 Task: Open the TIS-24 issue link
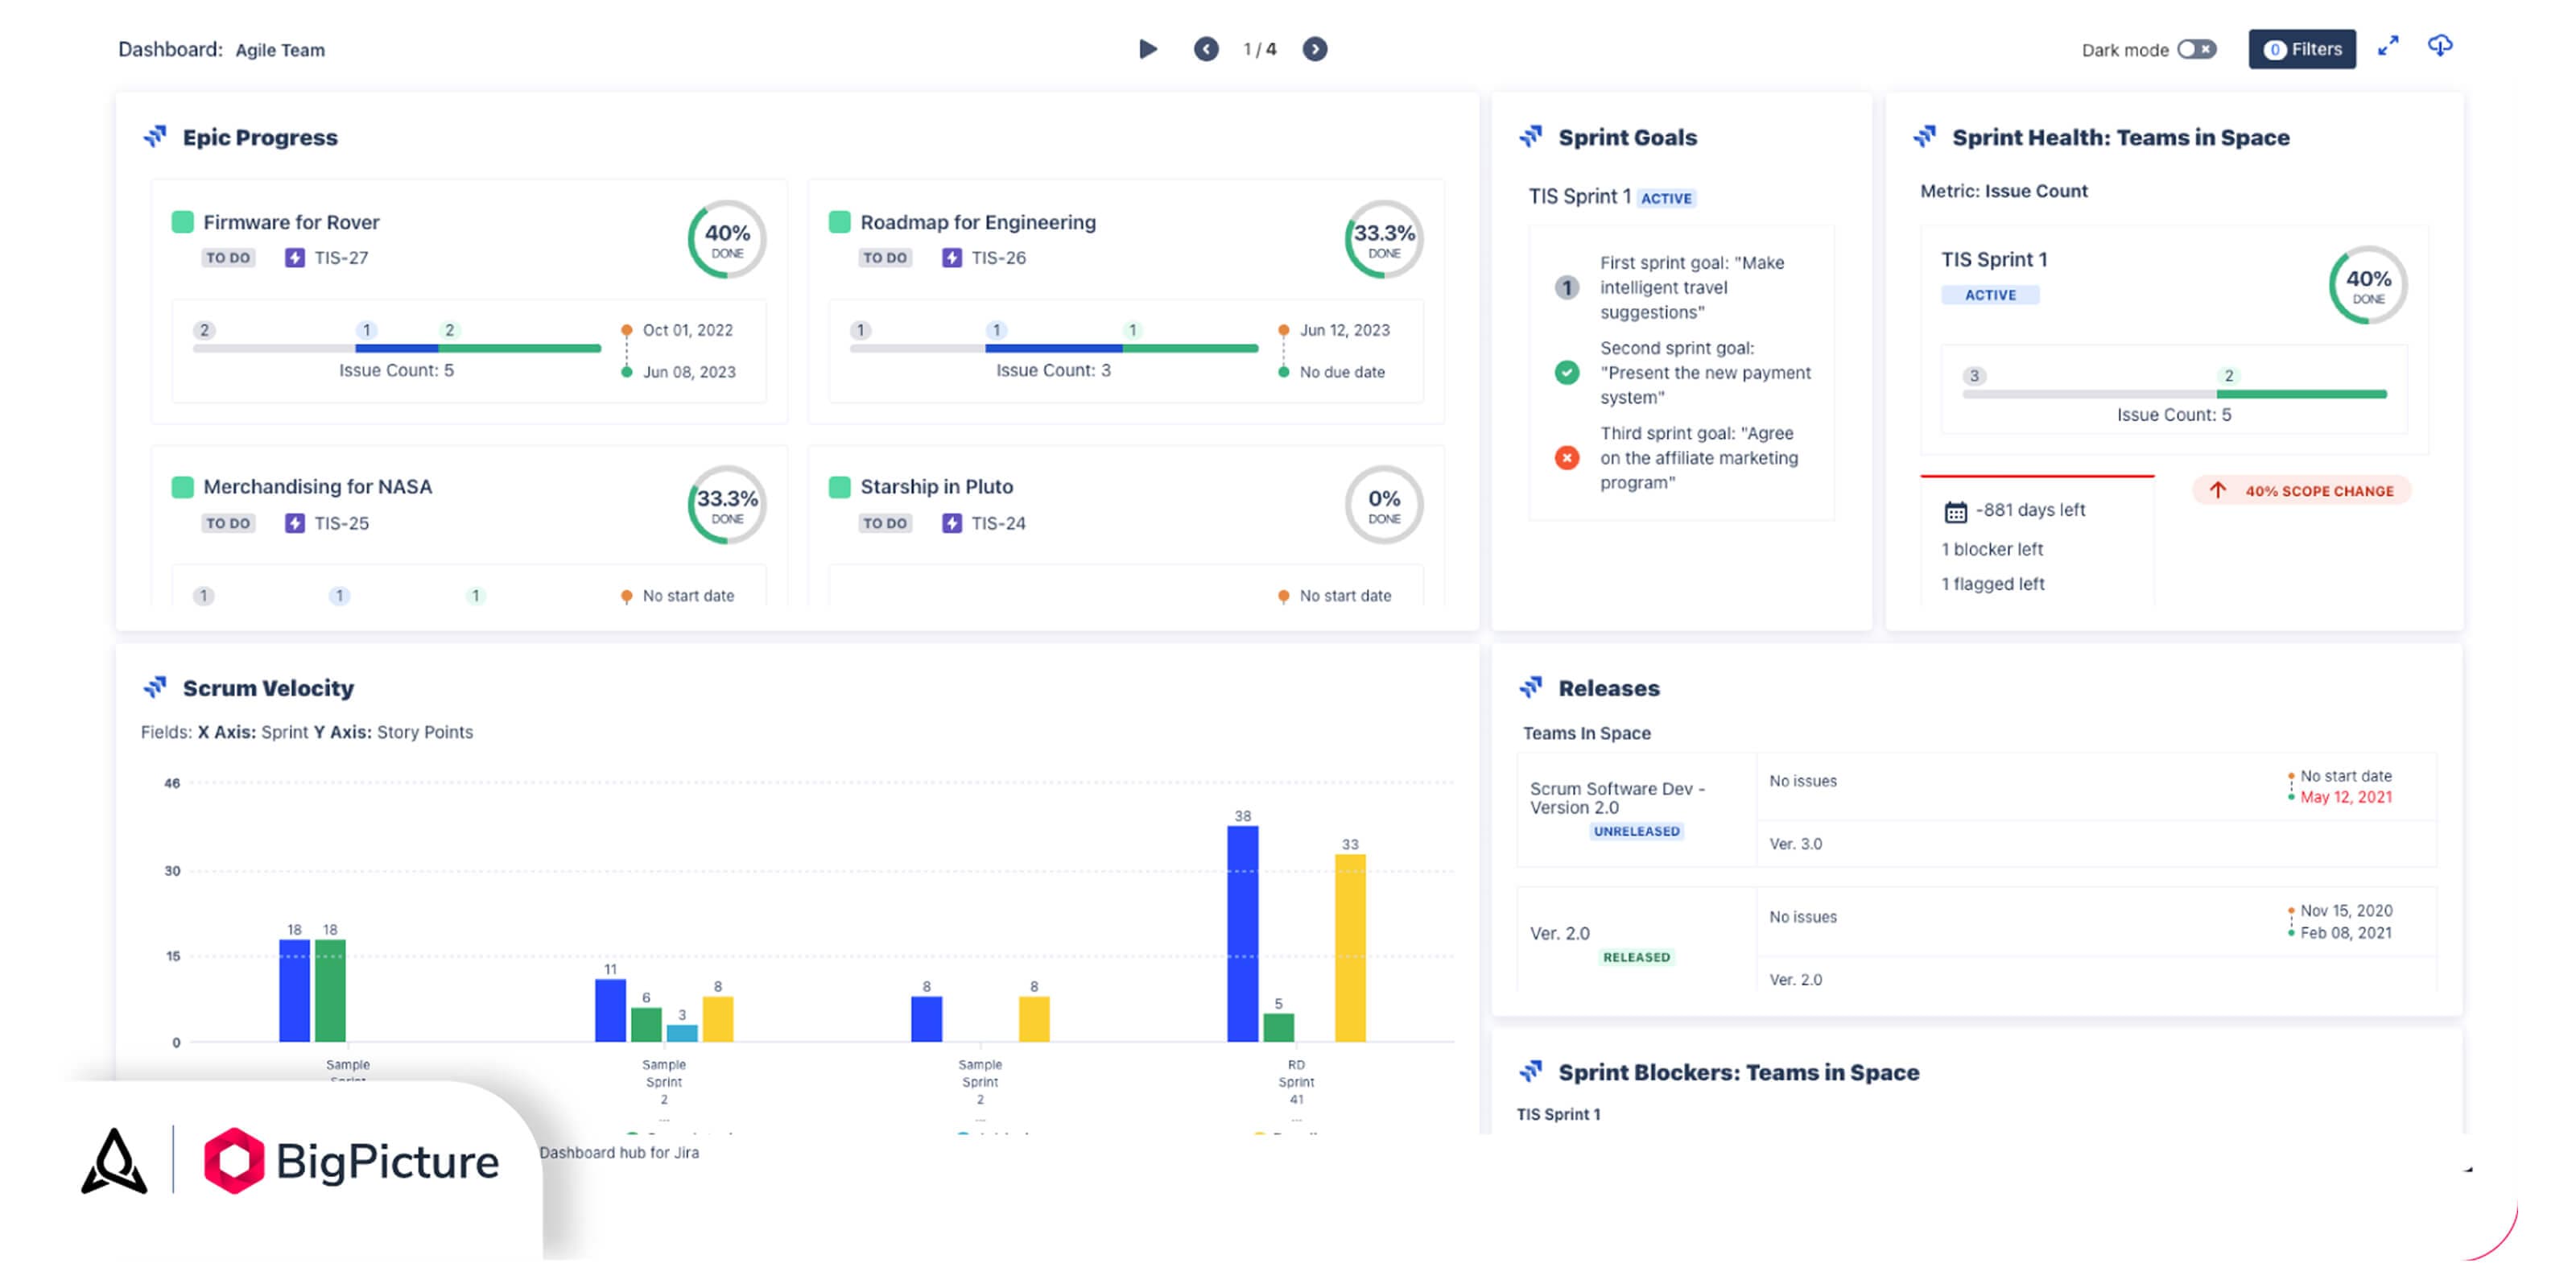coord(998,523)
